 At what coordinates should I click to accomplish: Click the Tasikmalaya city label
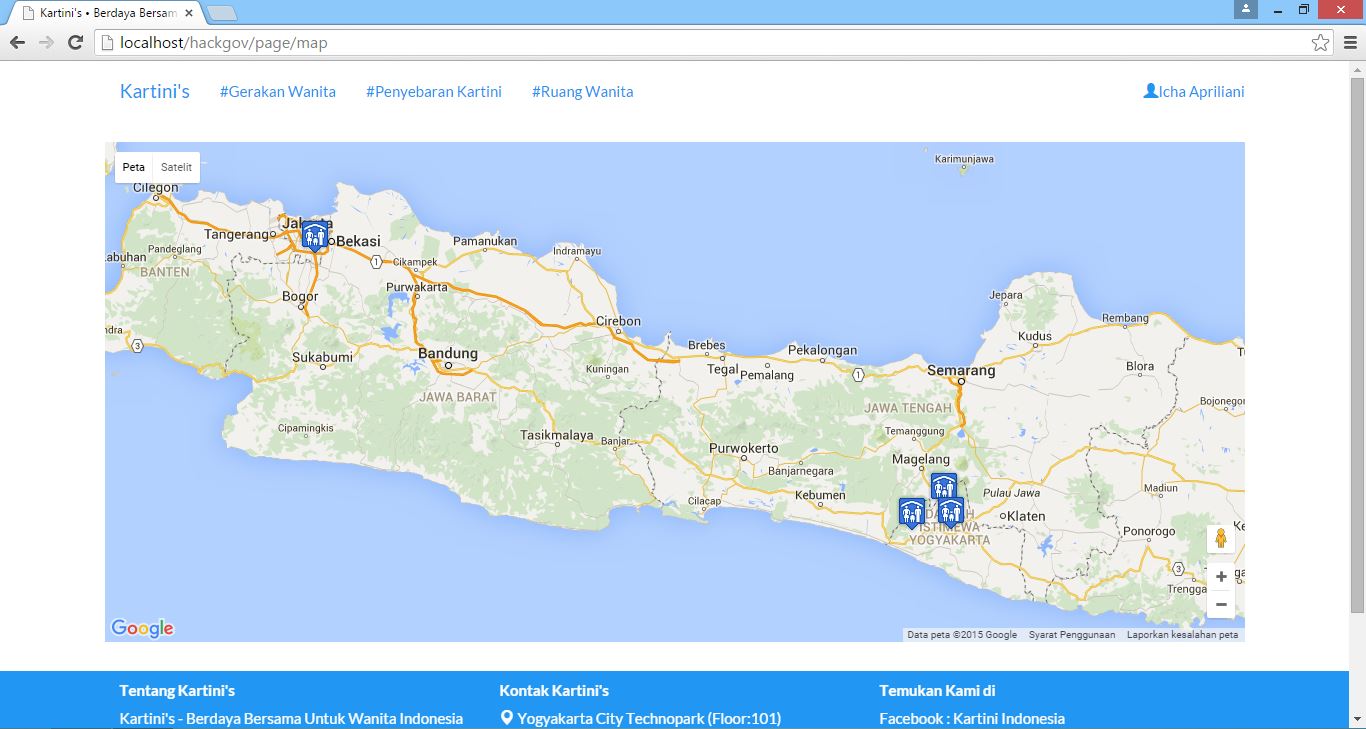click(x=557, y=436)
